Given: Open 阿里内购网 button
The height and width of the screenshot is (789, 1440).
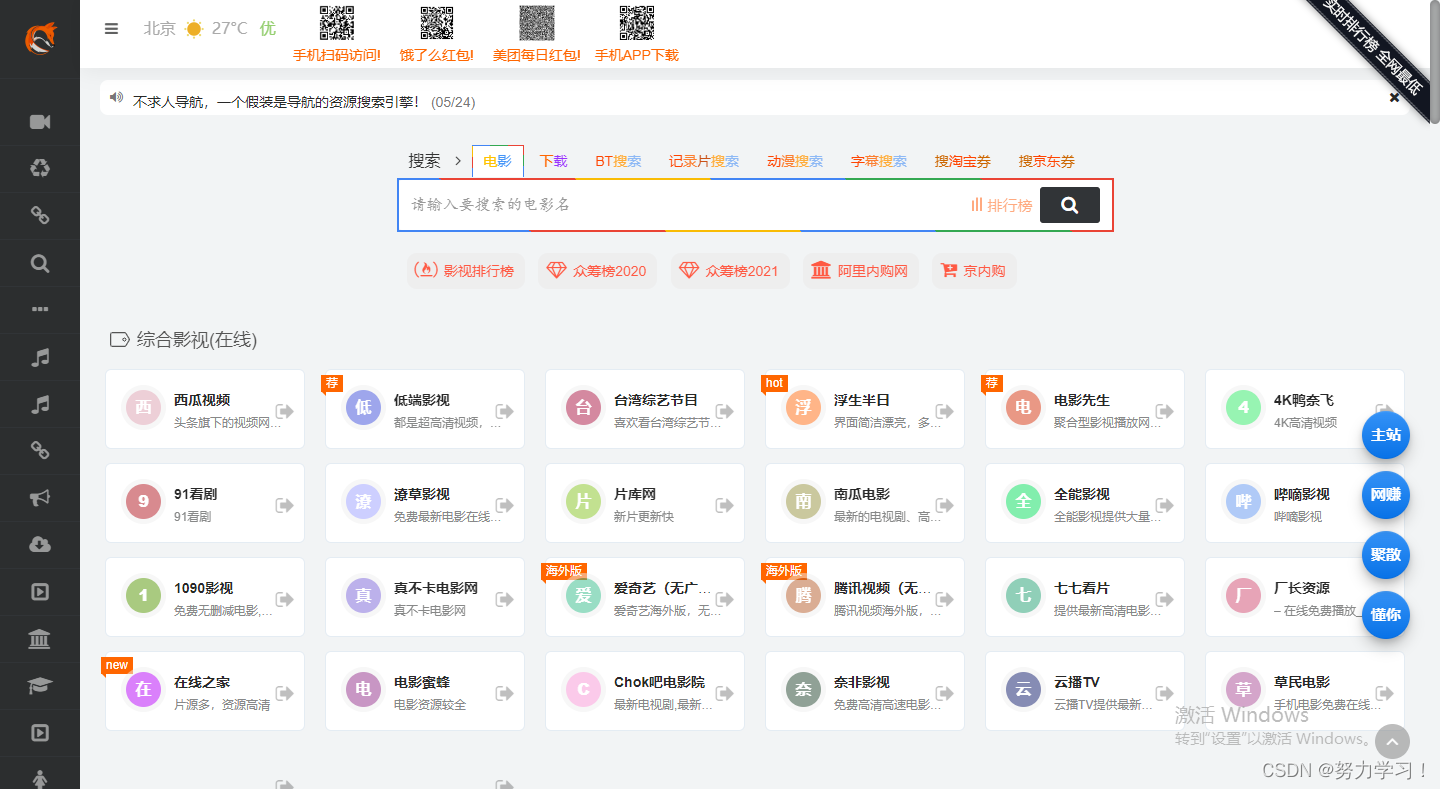Looking at the screenshot, I should pos(861,271).
